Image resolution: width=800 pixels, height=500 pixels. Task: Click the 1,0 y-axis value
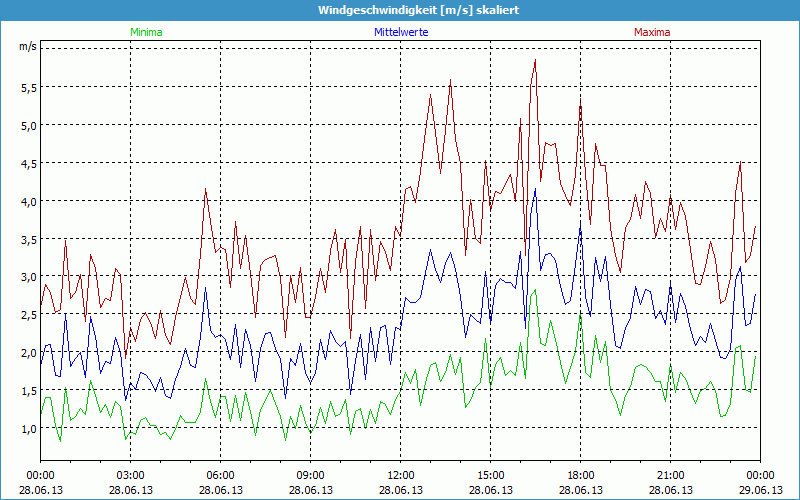[28, 429]
